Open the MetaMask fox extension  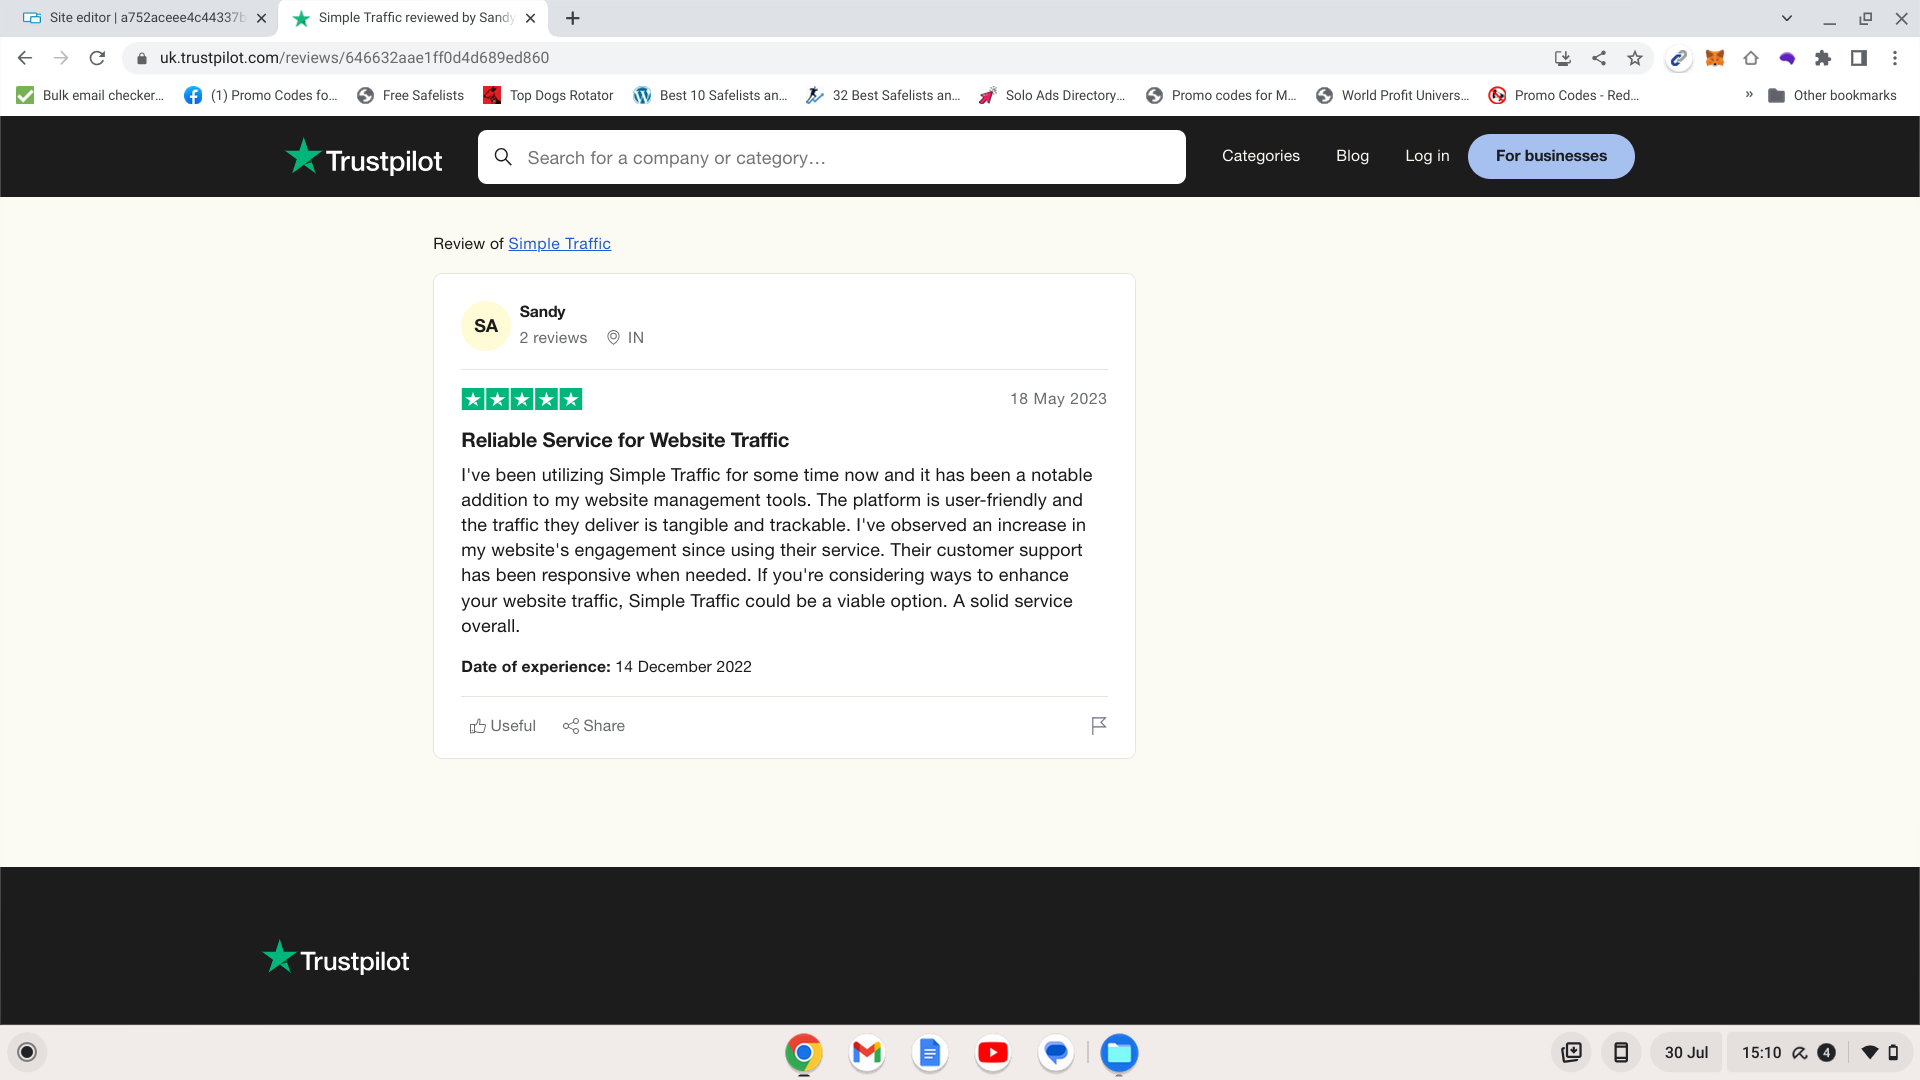1715,58
